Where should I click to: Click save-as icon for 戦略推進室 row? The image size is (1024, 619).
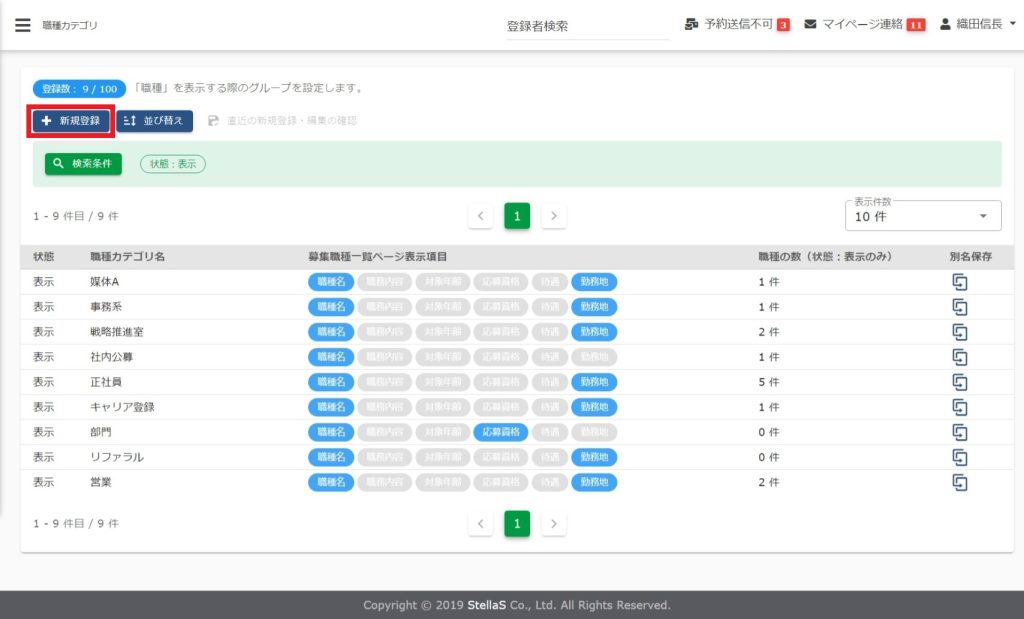click(960, 332)
